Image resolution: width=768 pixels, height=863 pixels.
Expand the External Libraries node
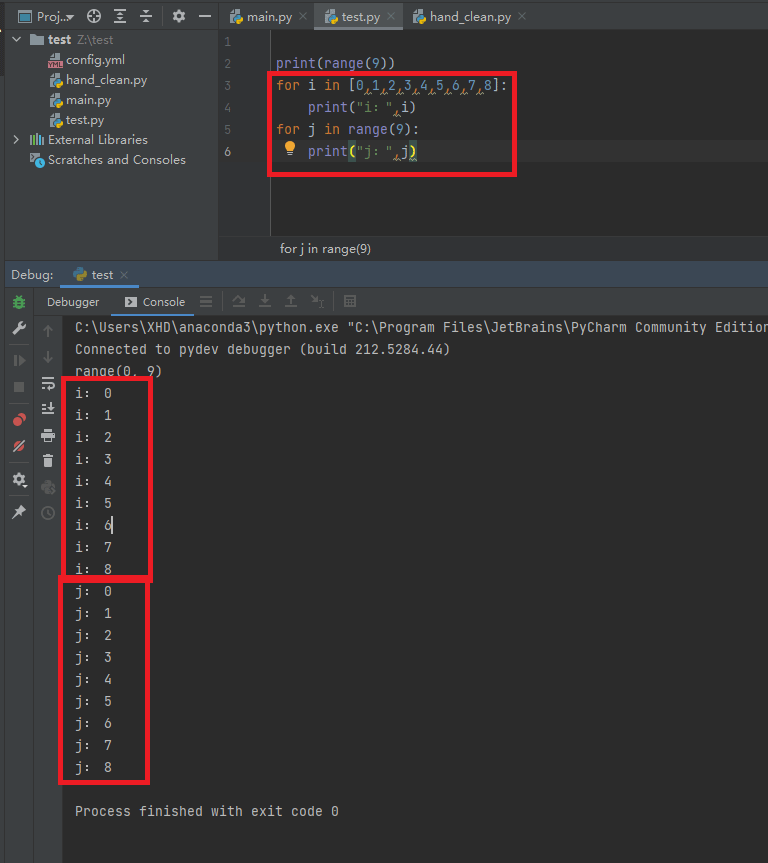[17, 140]
